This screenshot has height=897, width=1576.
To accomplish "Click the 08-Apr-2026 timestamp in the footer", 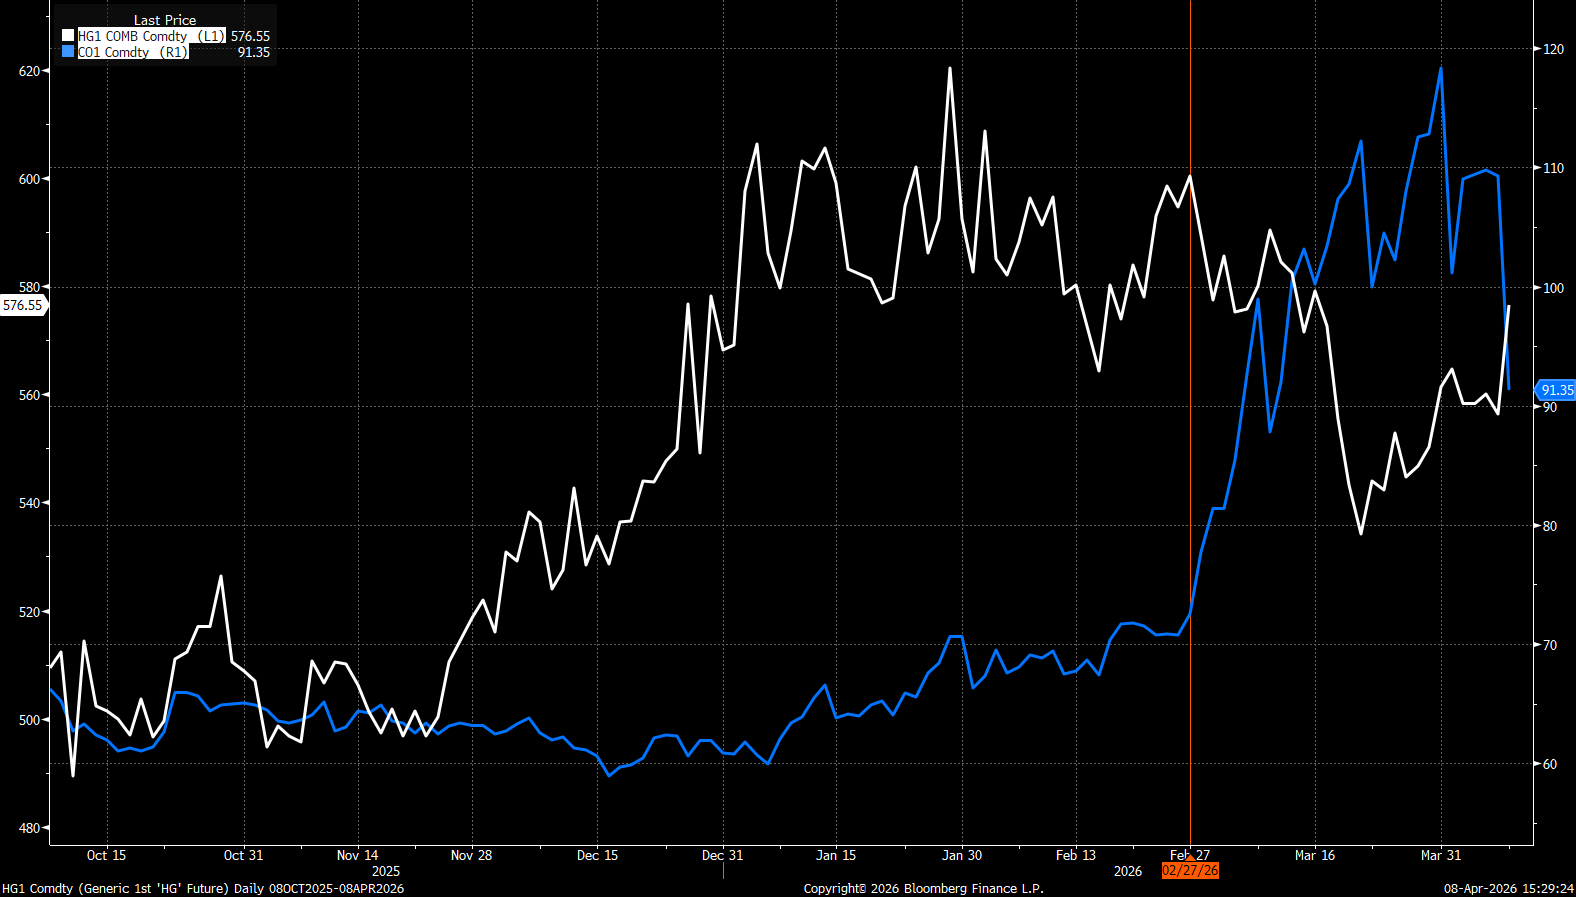I will pos(1508,888).
